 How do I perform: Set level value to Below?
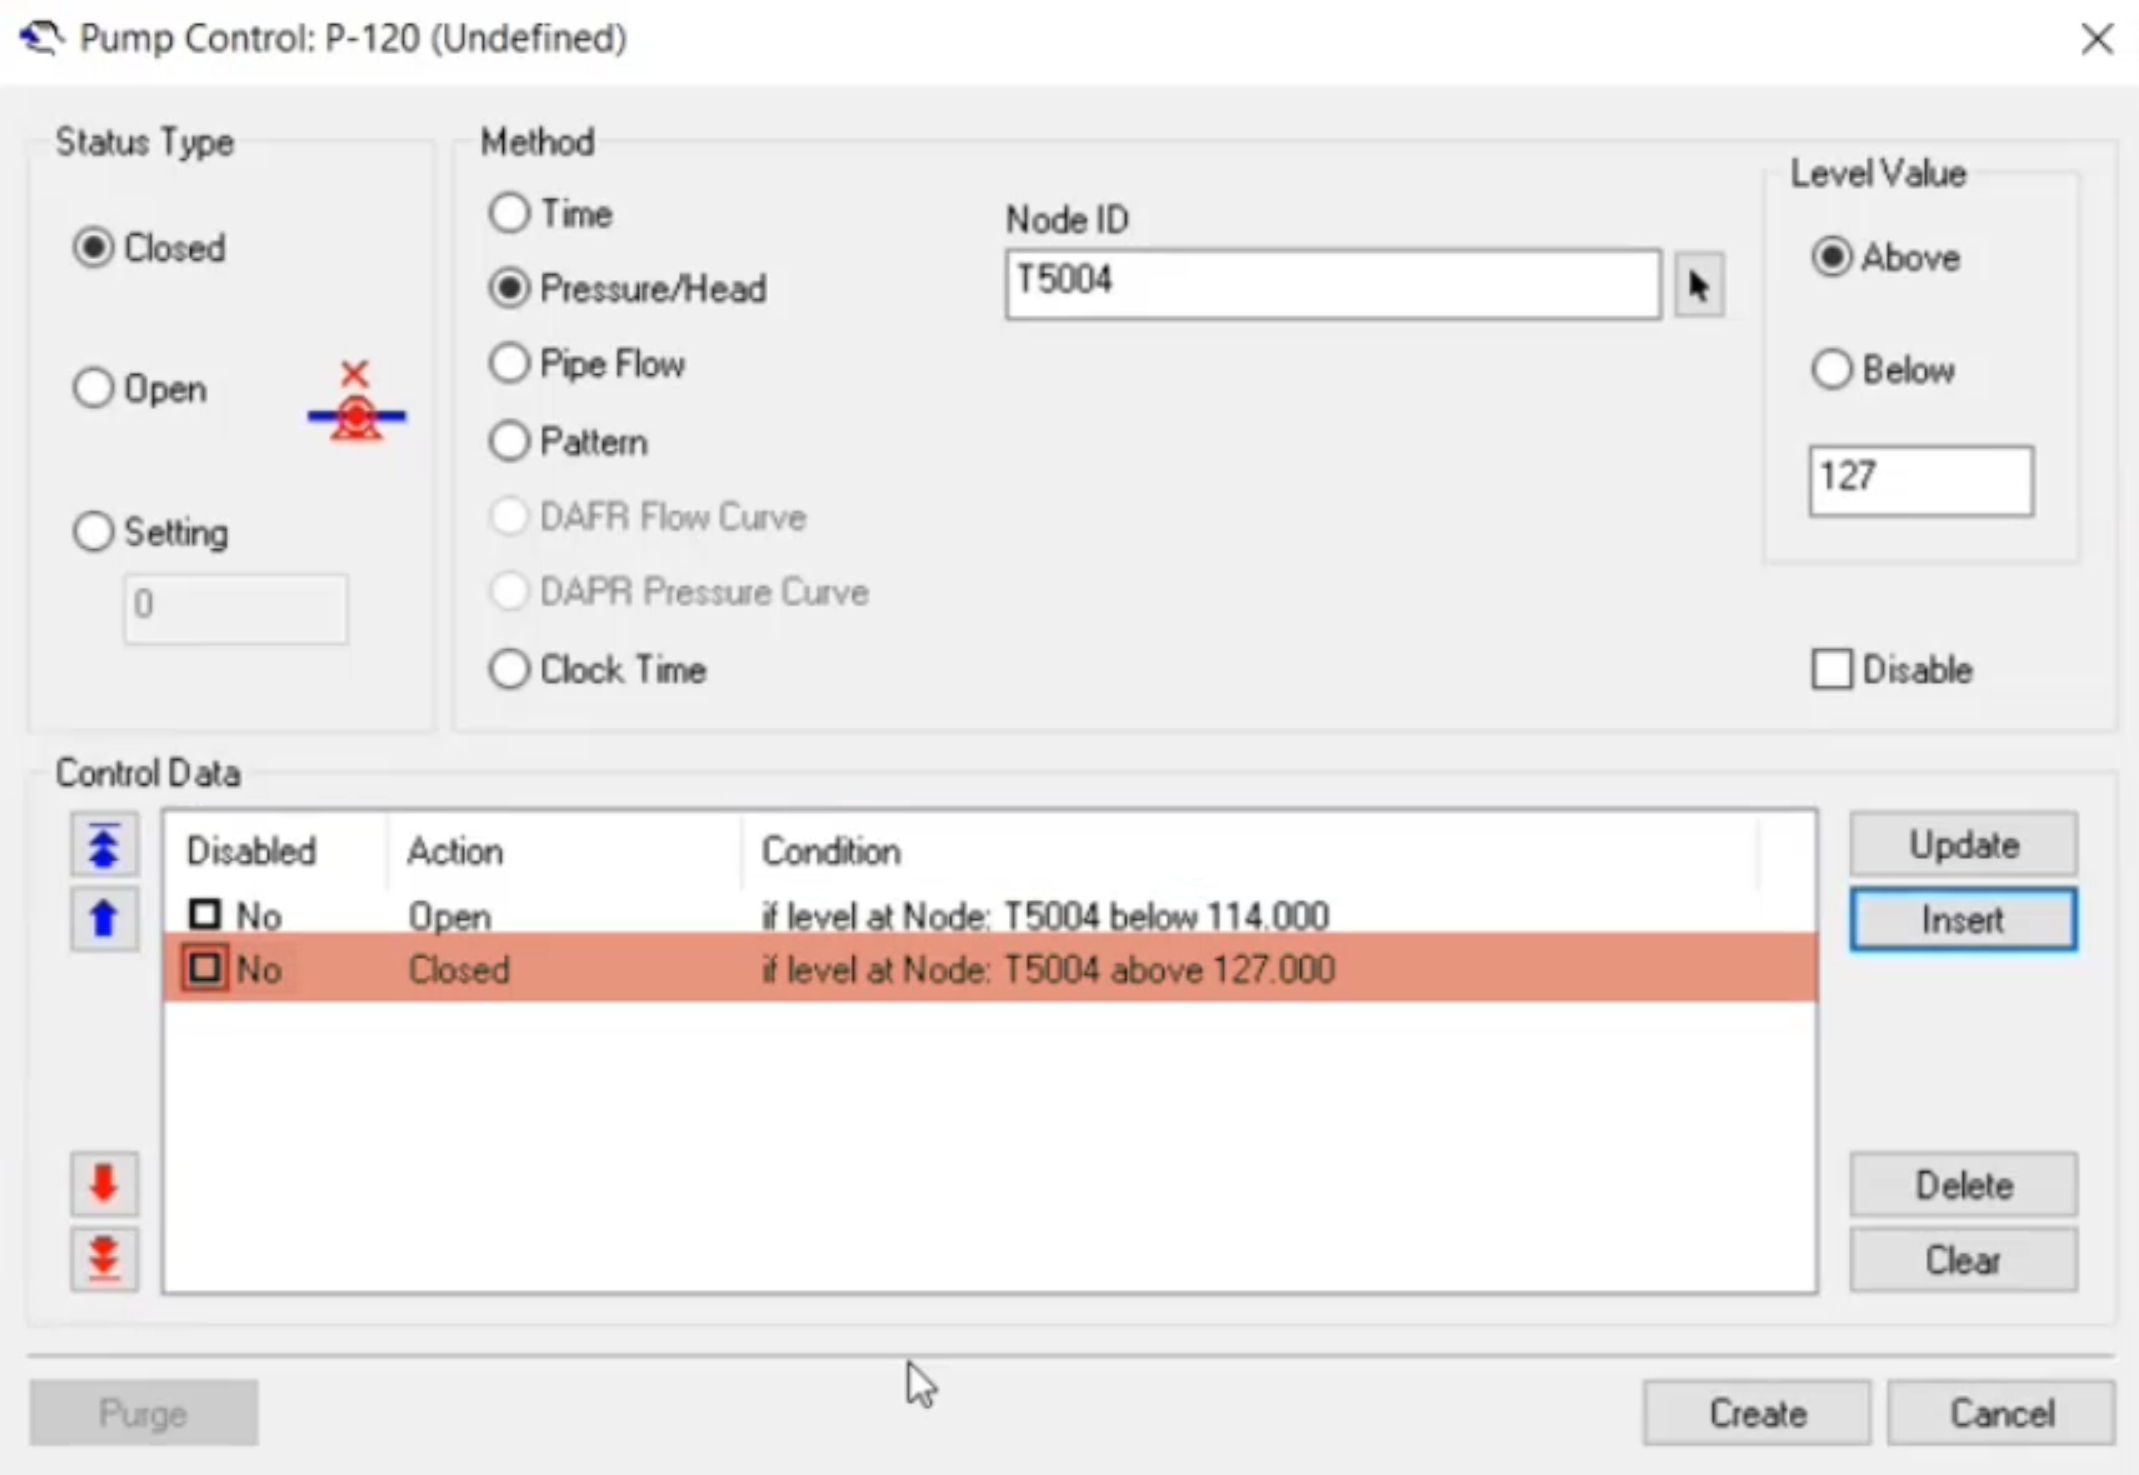click(x=1883, y=369)
